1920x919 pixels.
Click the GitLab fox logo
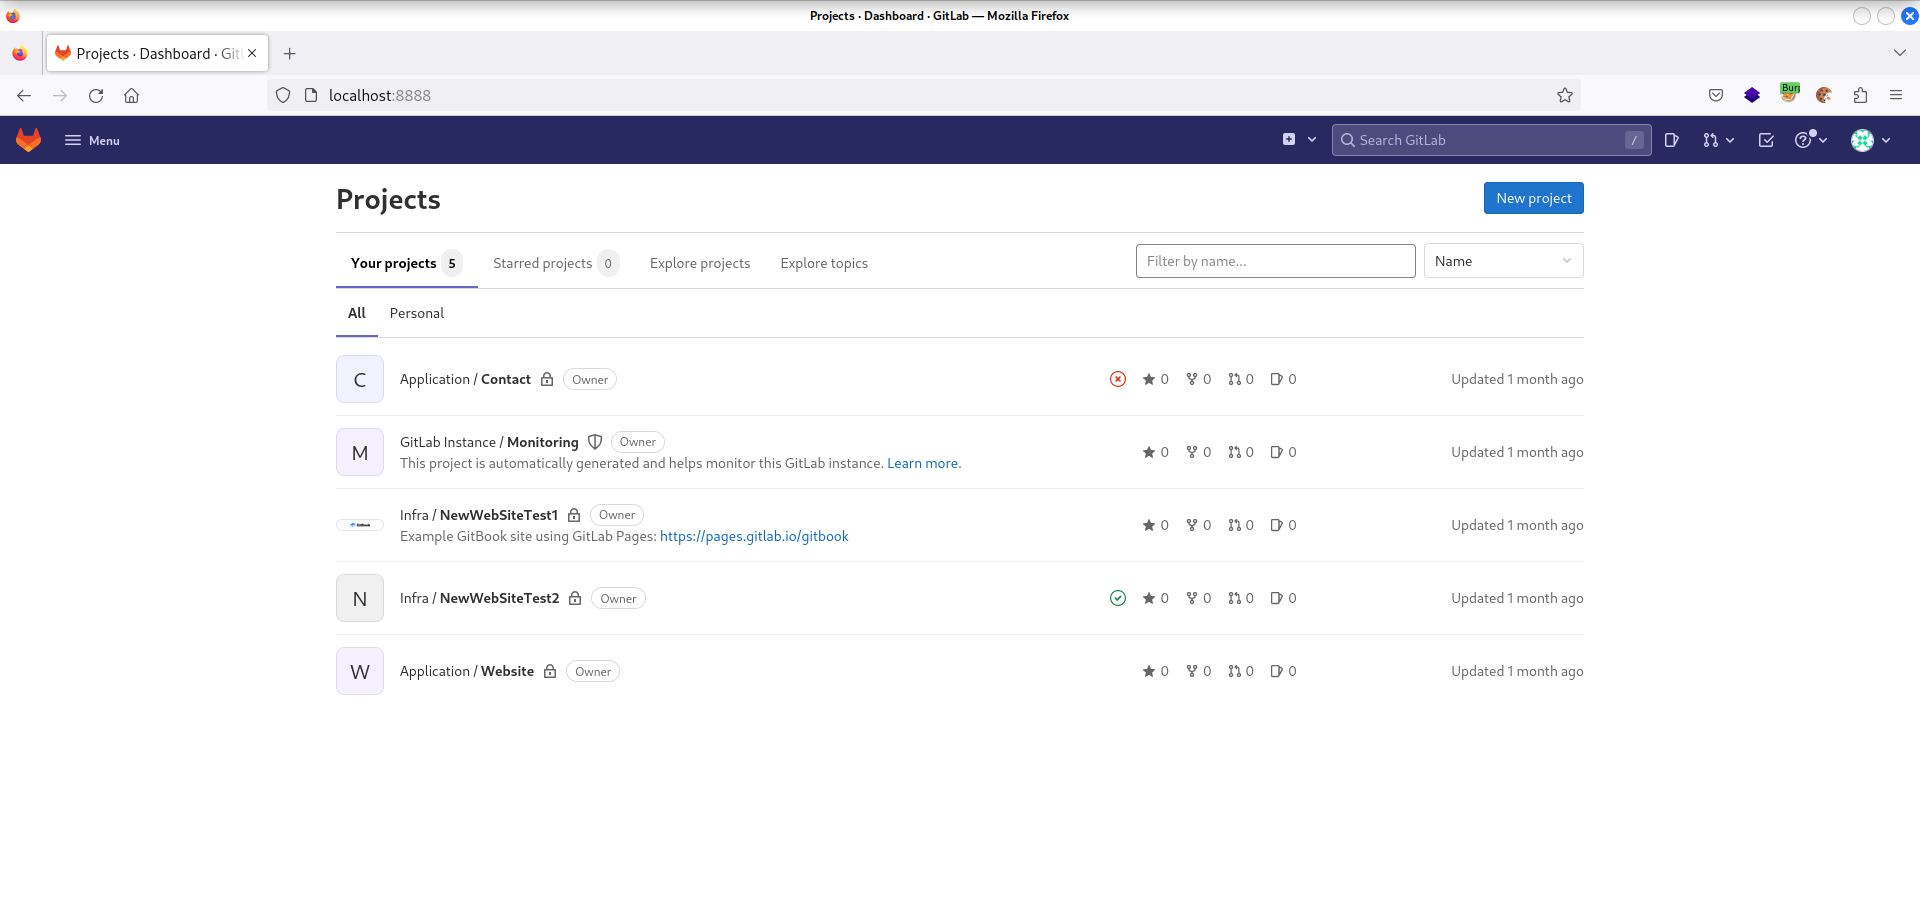[x=29, y=140]
